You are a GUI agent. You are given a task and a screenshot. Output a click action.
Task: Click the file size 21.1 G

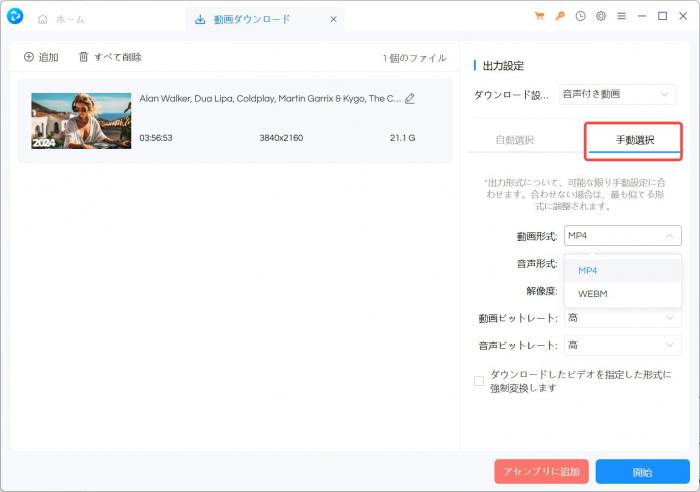(x=402, y=138)
